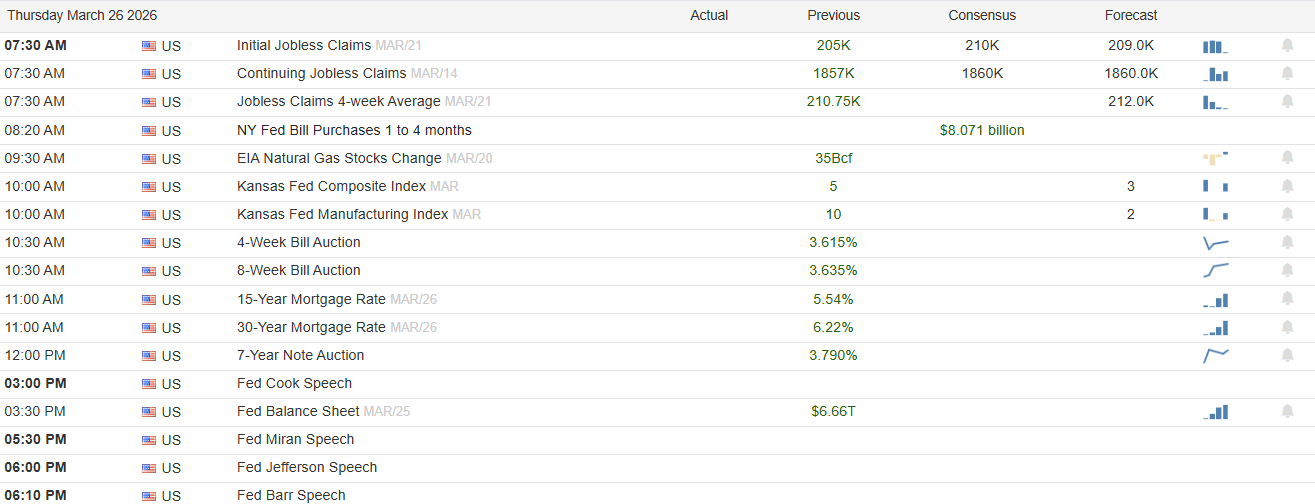The image size is (1315, 504).
Task: Click the Kansas Fed Manufacturing Index link
Action: click(x=342, y=214)
